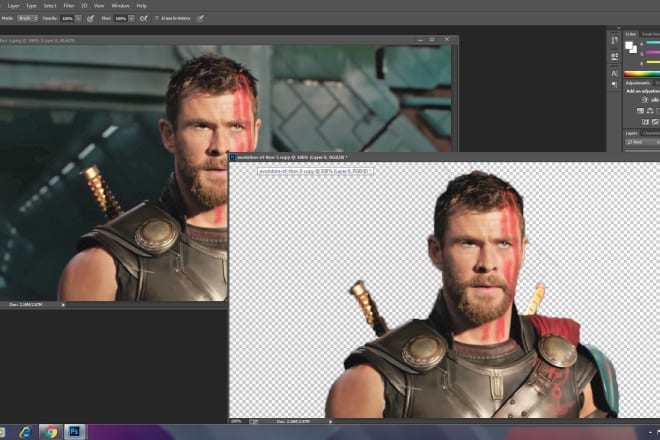Open the Select menu

point(50,6)
